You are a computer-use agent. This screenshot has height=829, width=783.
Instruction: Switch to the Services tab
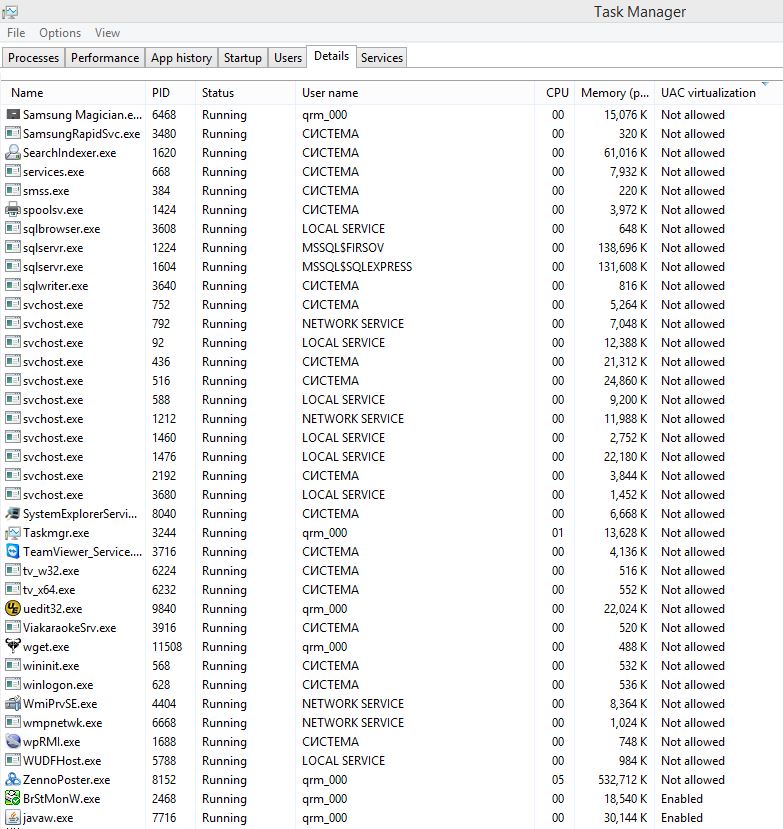(382, 58)
